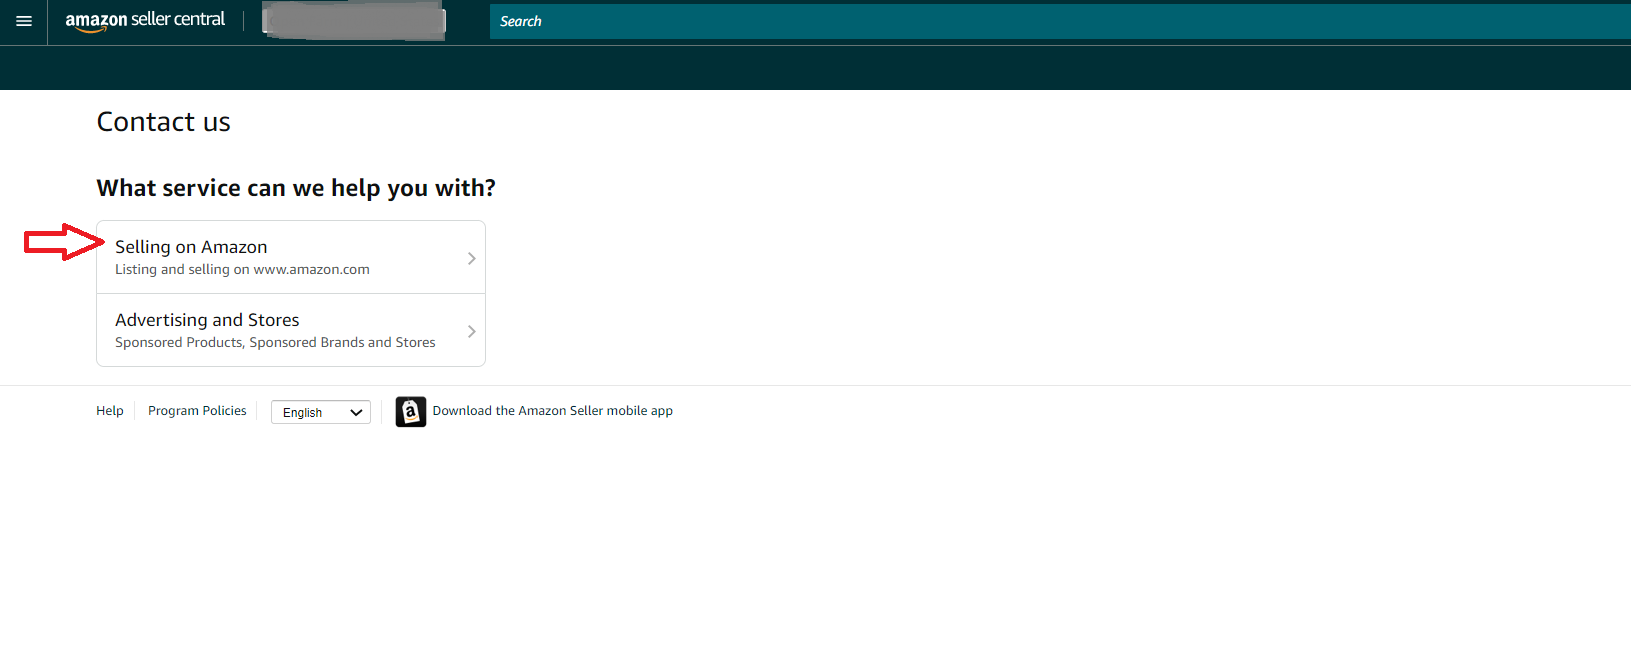Choose Selling on Amazon service option
The image size is (1631, 648).
coord(291,257)
